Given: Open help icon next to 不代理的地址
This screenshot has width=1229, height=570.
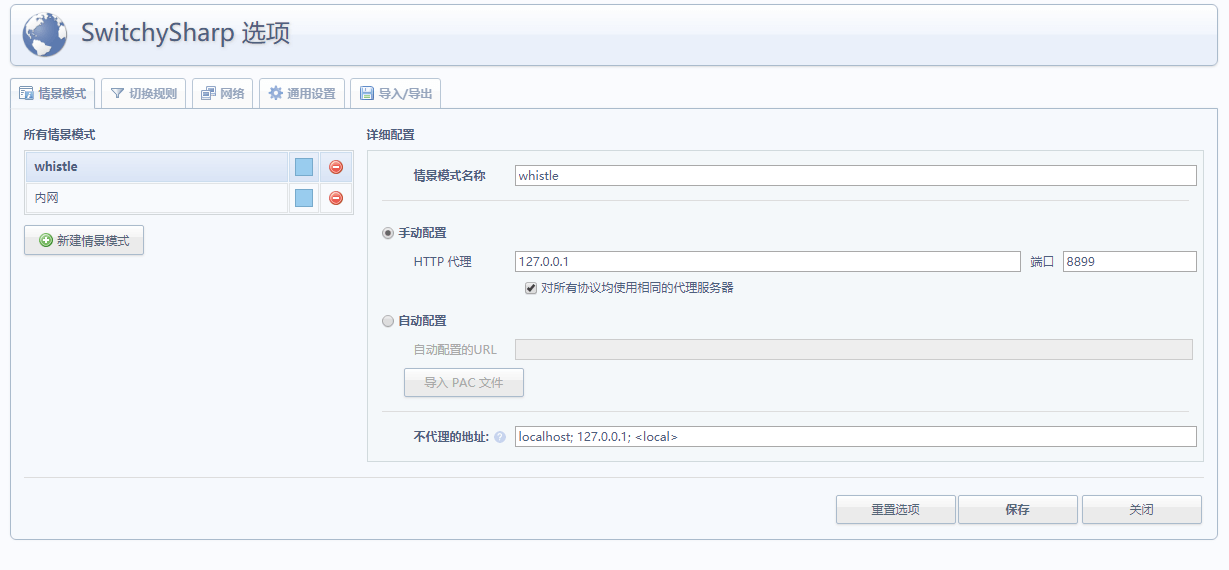Looking at the screenshot, I should (500, 437).
